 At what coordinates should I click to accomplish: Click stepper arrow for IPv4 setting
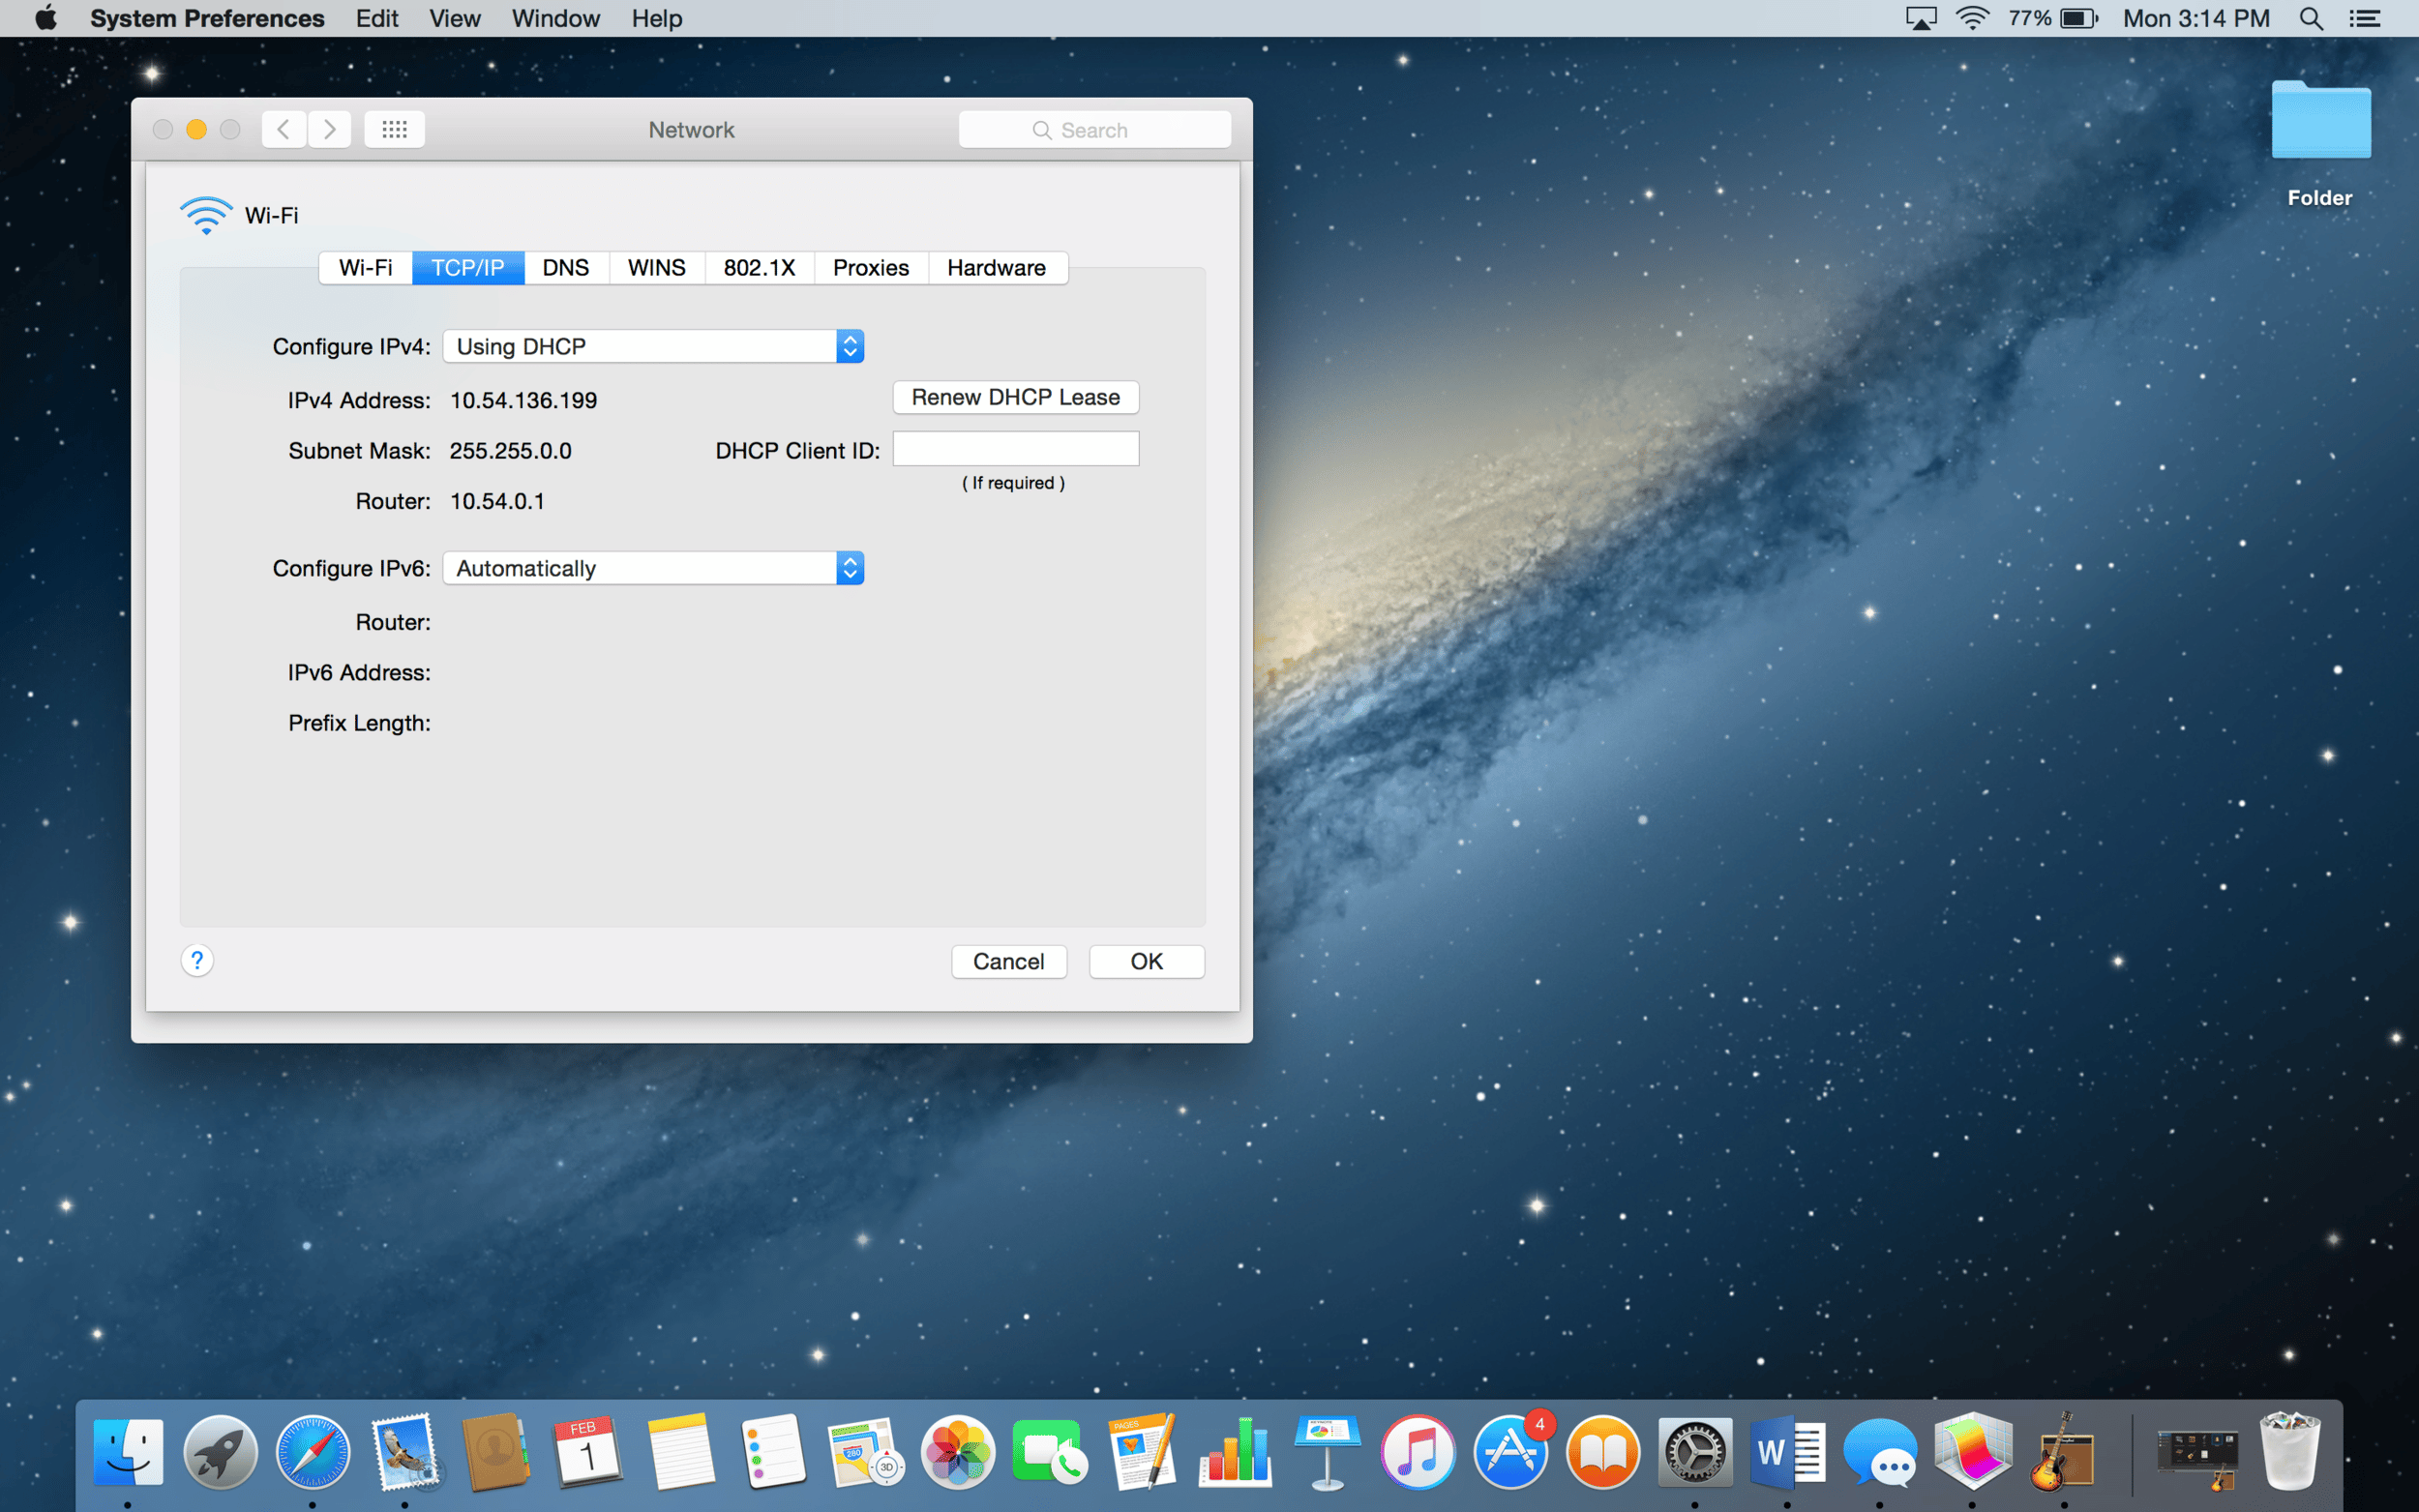tap(850, 346)
